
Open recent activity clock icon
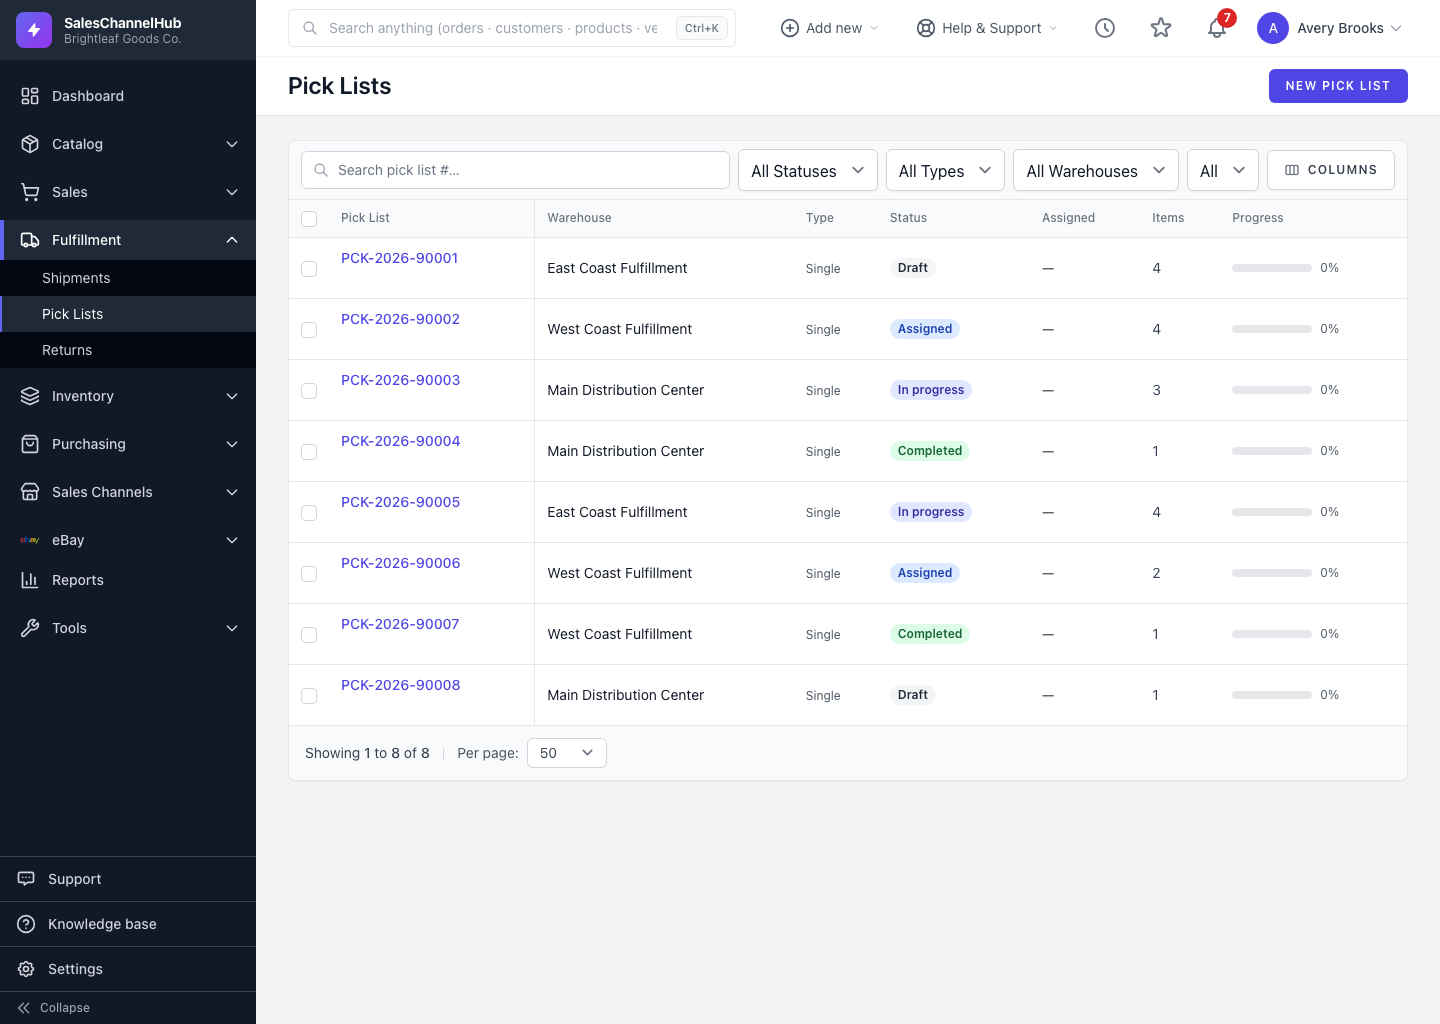point(1105,28)
